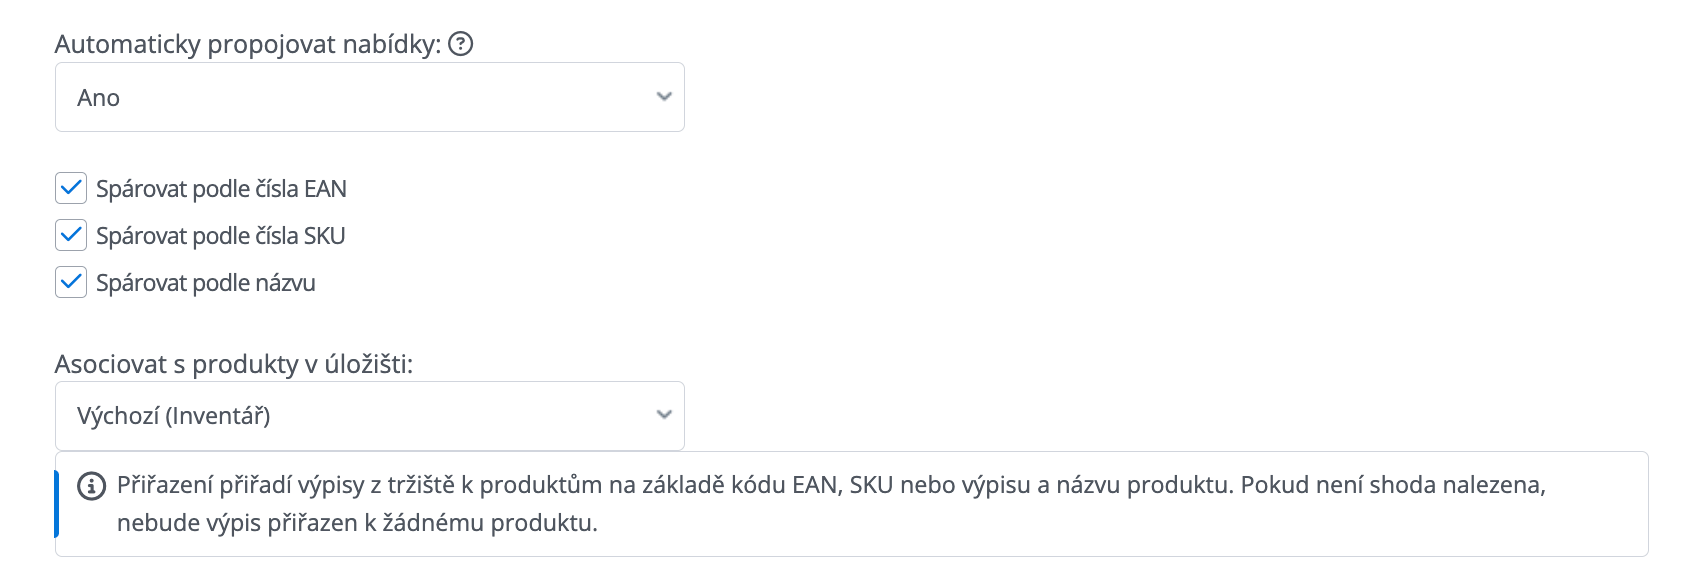
Task: Toggle the Spárovat podle čísla SKU checkbox
Action: pos(71,235)
